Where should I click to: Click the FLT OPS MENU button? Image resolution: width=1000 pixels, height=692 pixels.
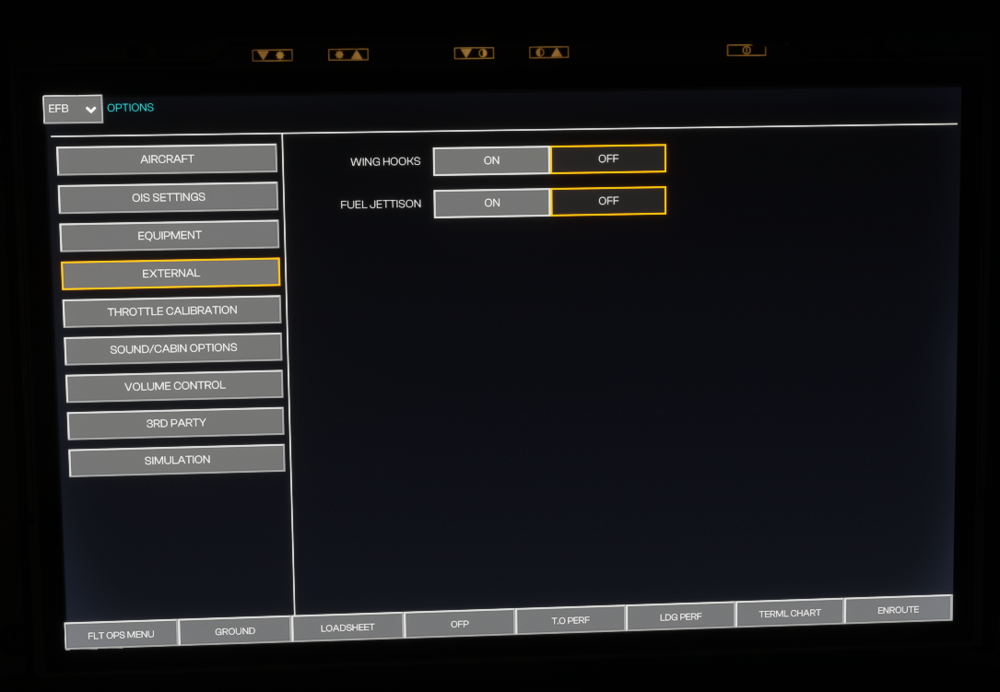tap(121, 634)
